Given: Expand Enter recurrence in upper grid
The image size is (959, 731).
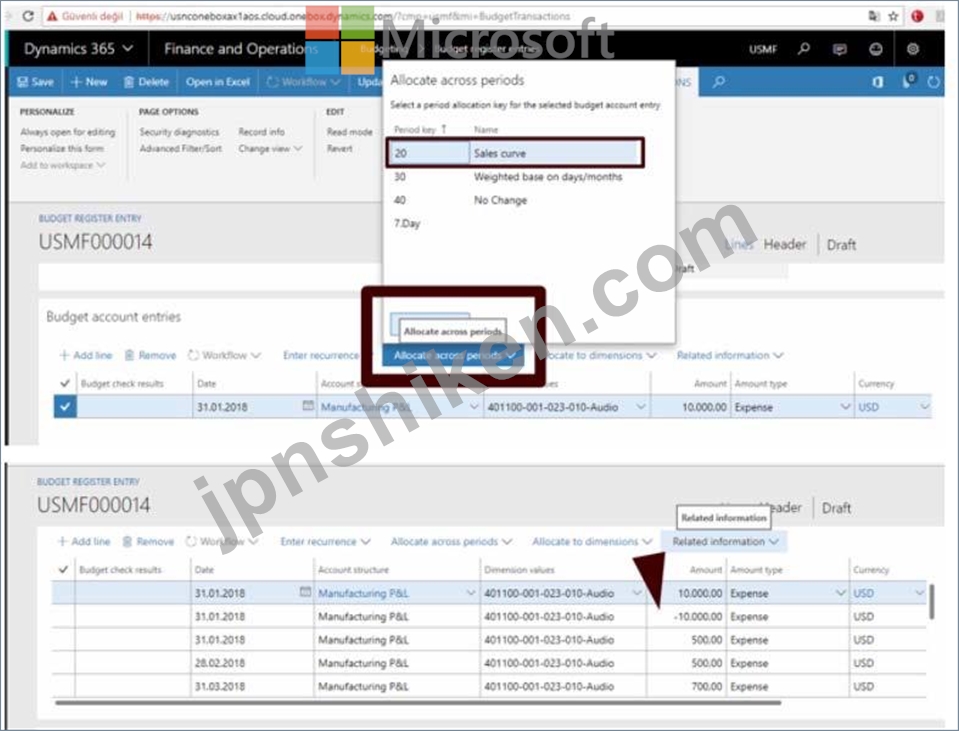Looking at the screenshot, I should click(322, 355).
